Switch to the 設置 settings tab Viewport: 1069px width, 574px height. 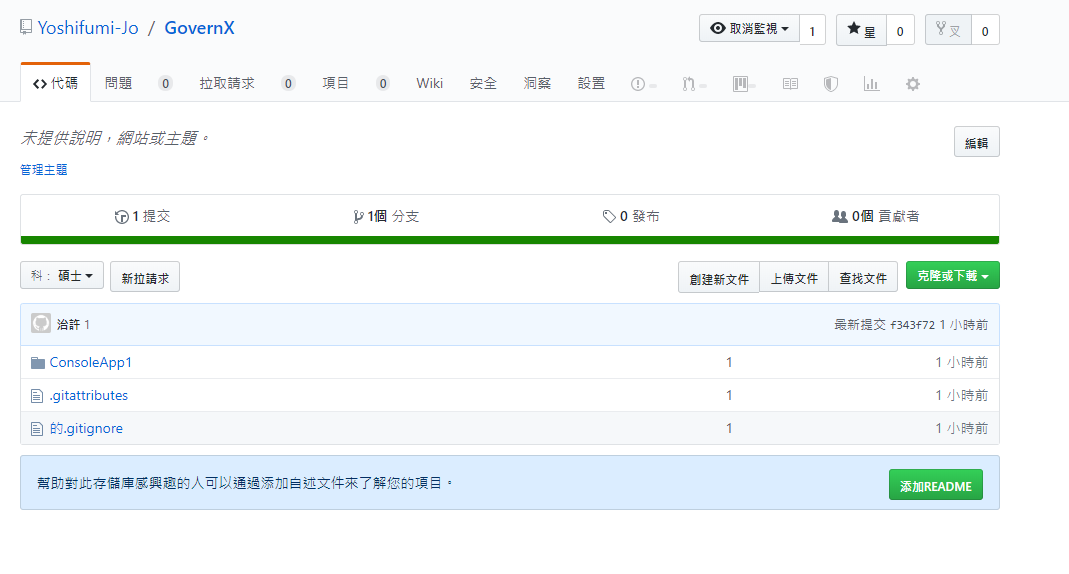tap(591, 83)
